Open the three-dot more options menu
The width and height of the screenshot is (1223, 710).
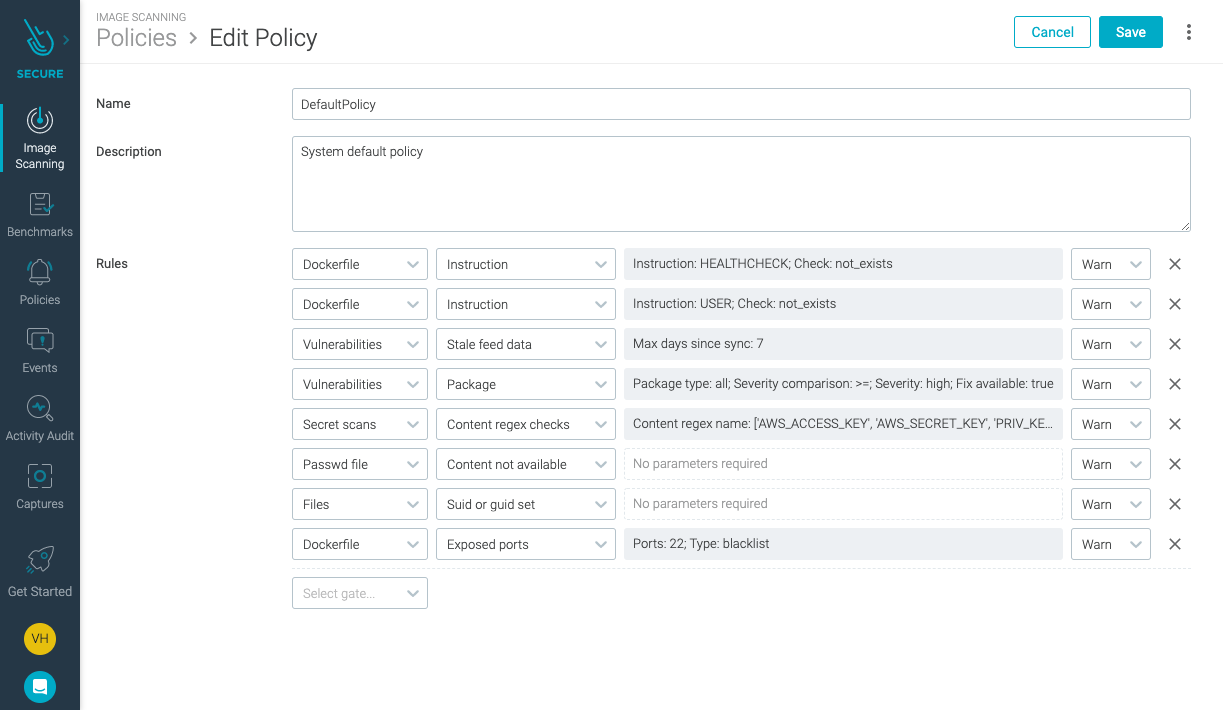click(x=1189, y=32)
